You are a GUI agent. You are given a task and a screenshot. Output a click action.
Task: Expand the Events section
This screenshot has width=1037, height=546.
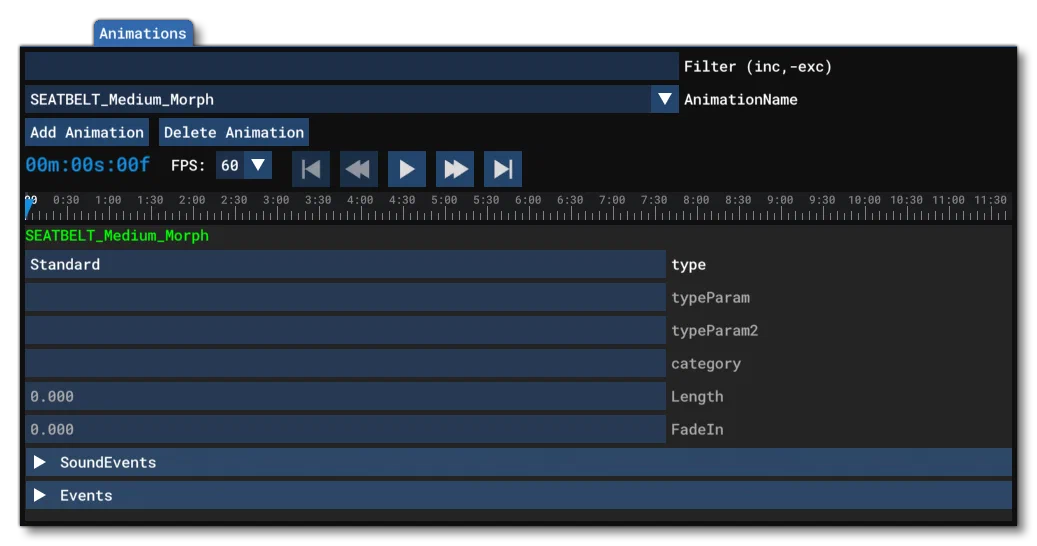(x=518, y=495)
